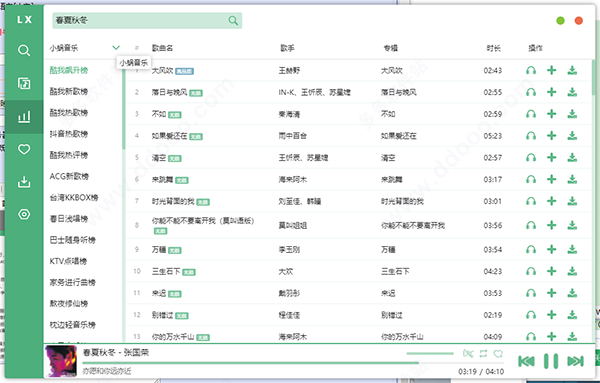Open the 熬夜修仙榜 chart
This screenshot has width=600, height=383.
coord(69,304)
